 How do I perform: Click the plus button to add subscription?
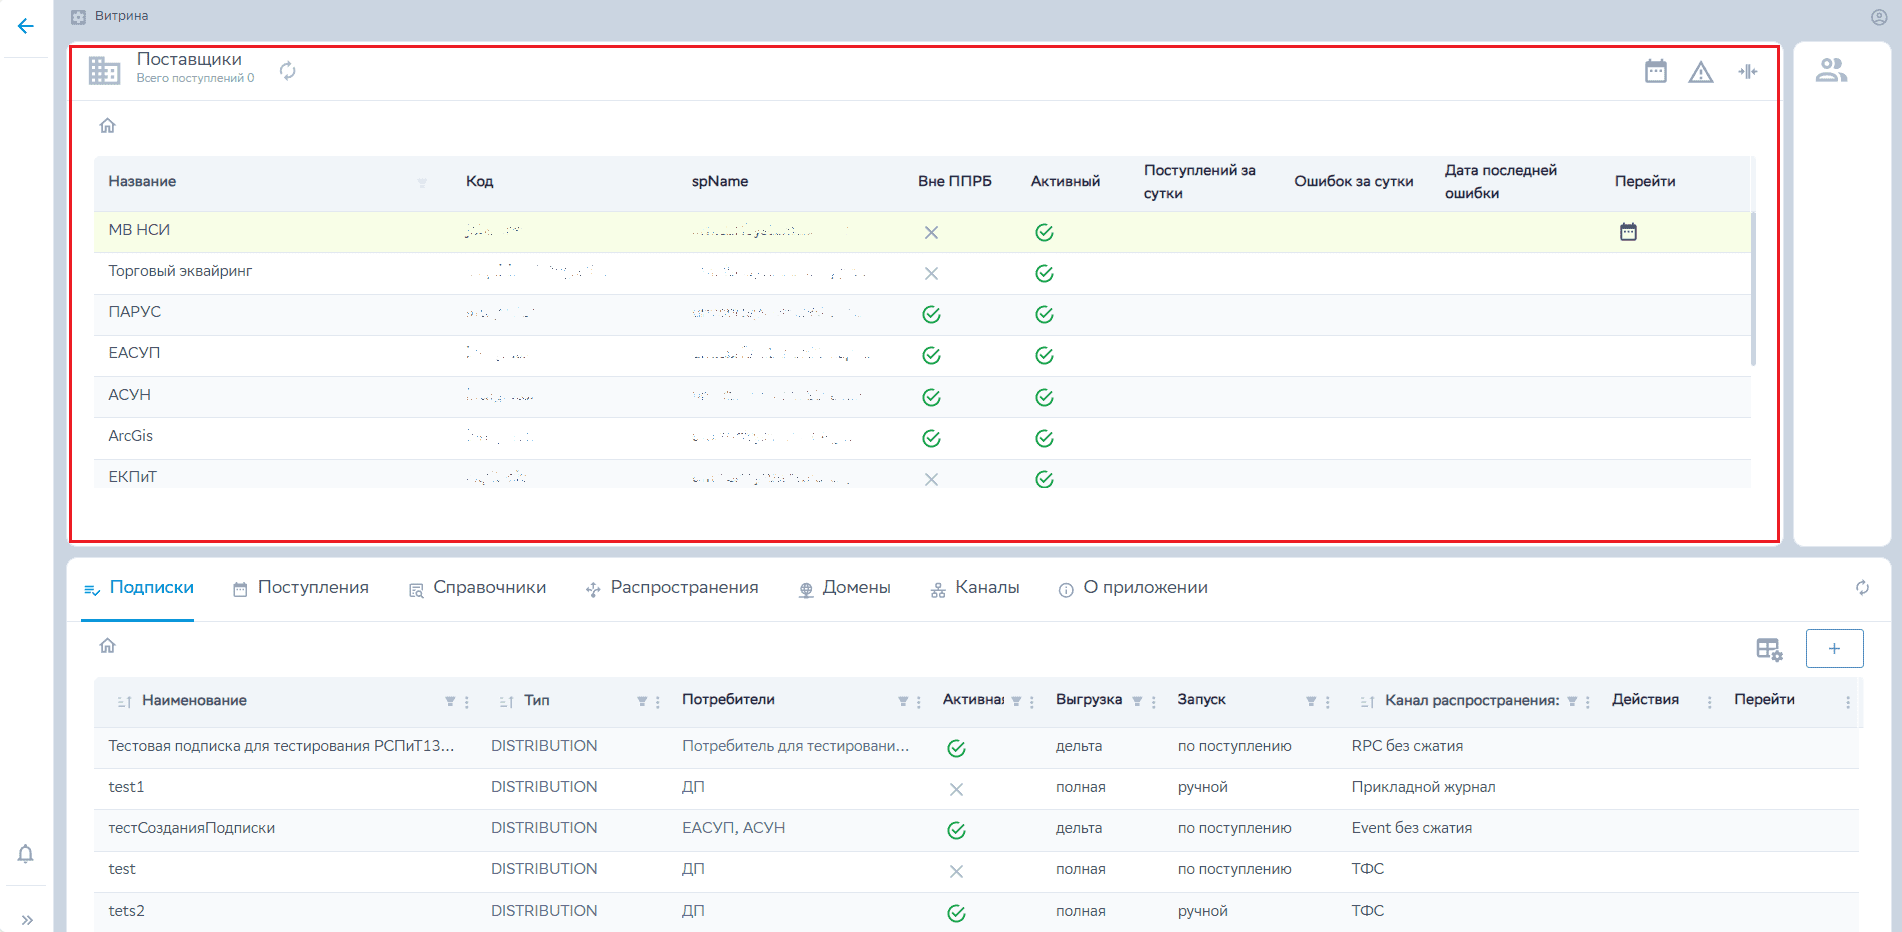click(1834, 648)
